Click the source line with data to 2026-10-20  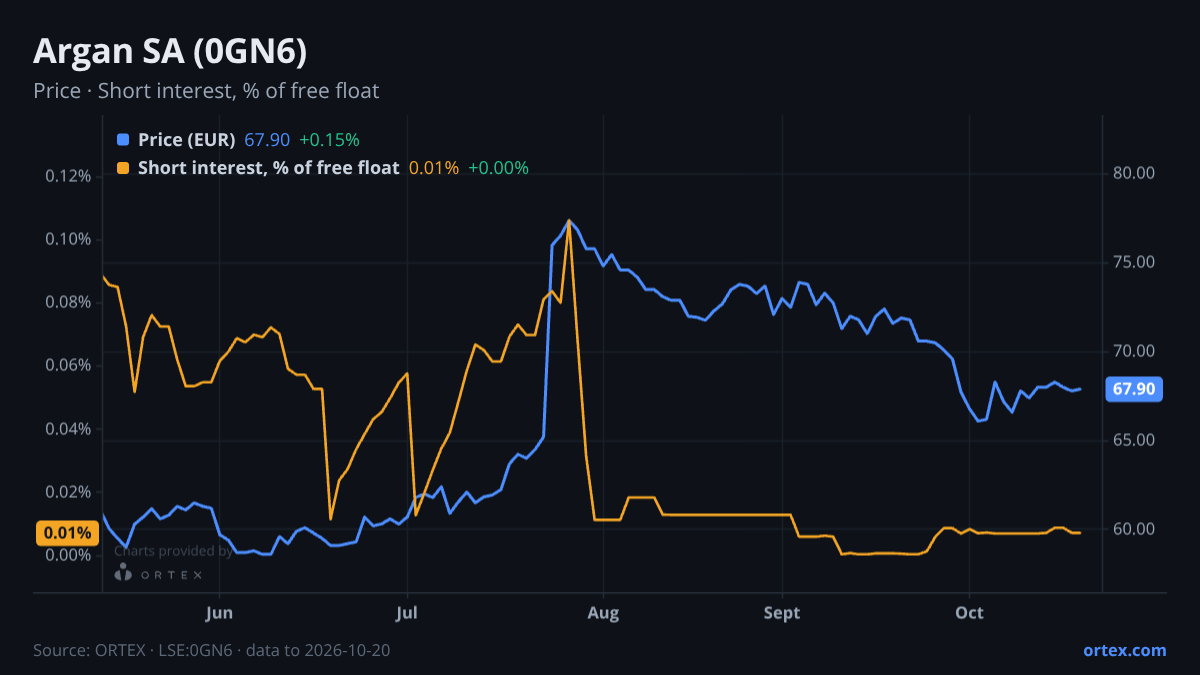tap(212, 650)
